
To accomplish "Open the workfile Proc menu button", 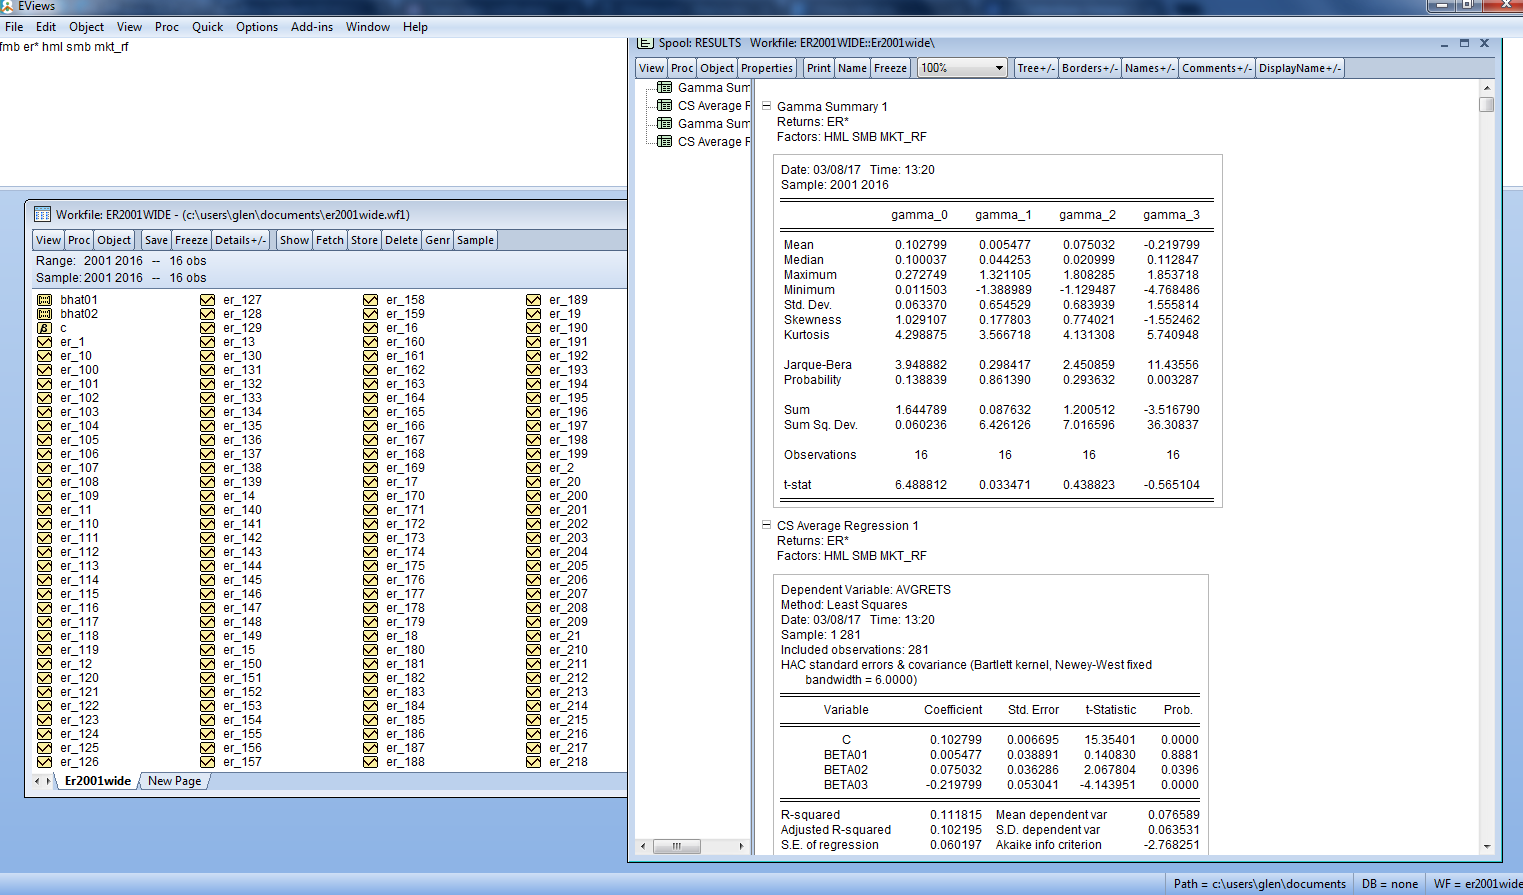I will click(80, 240).
